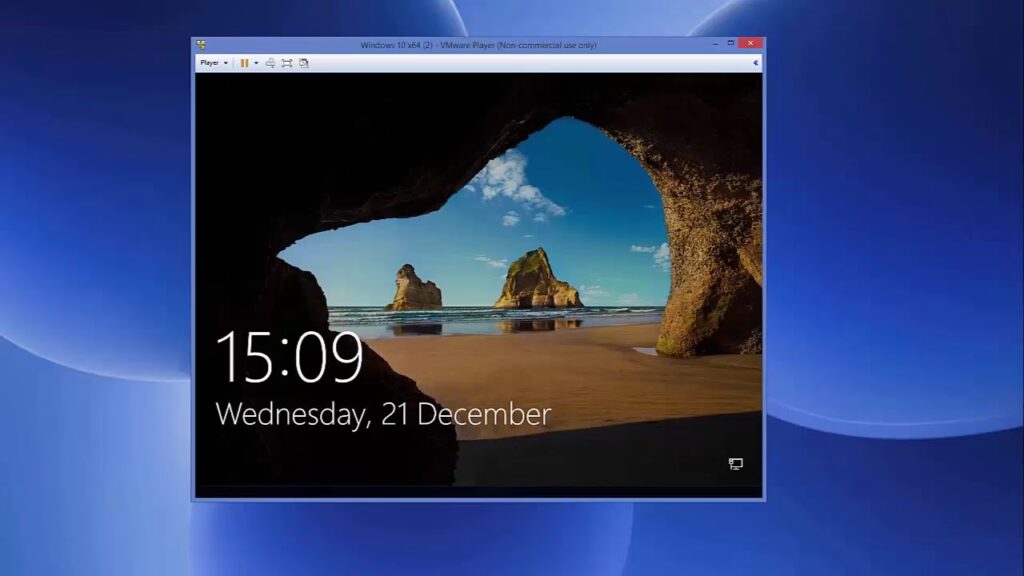Click the VMware Player title bar icon

coord(201,45)
